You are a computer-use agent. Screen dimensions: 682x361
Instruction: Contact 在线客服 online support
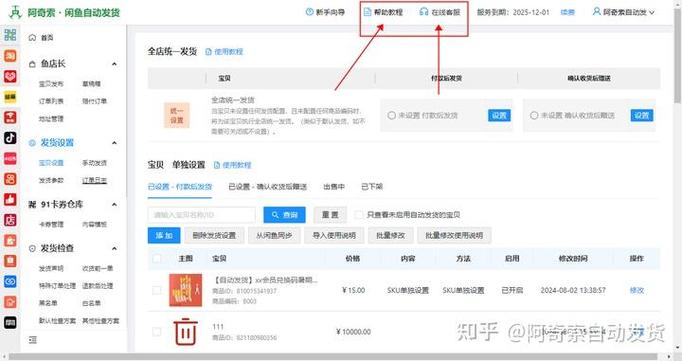tap(440, 12)
